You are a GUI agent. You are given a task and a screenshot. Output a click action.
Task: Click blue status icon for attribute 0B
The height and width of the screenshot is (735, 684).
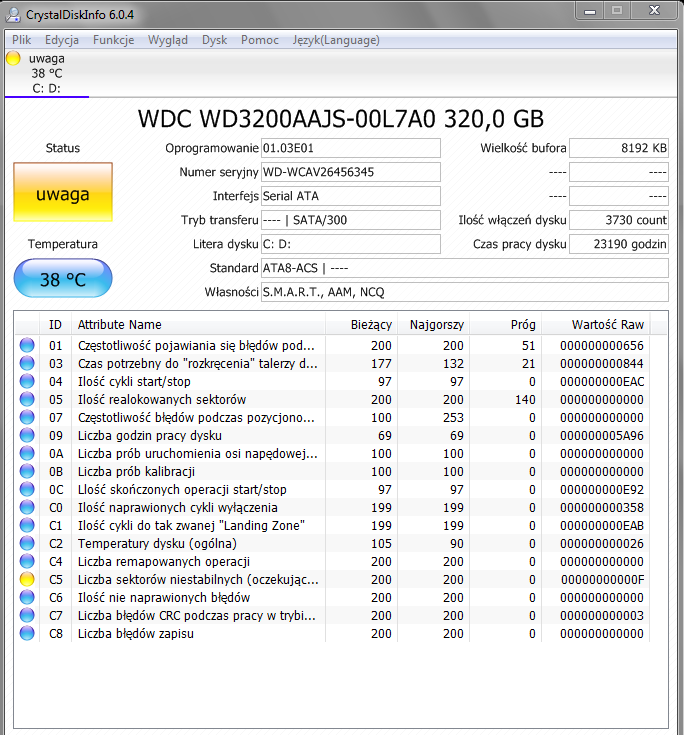tap(27, 472)
